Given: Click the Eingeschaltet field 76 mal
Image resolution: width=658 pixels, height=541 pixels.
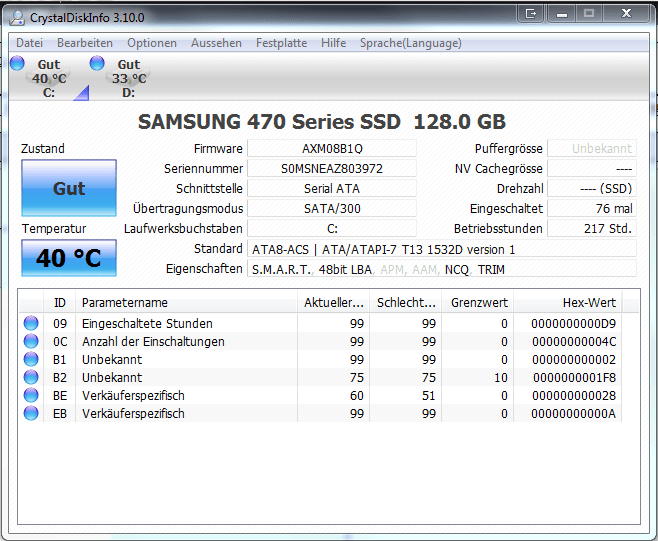Looking at the screenshot, I should pyautogui.click(x=592, y=209).
